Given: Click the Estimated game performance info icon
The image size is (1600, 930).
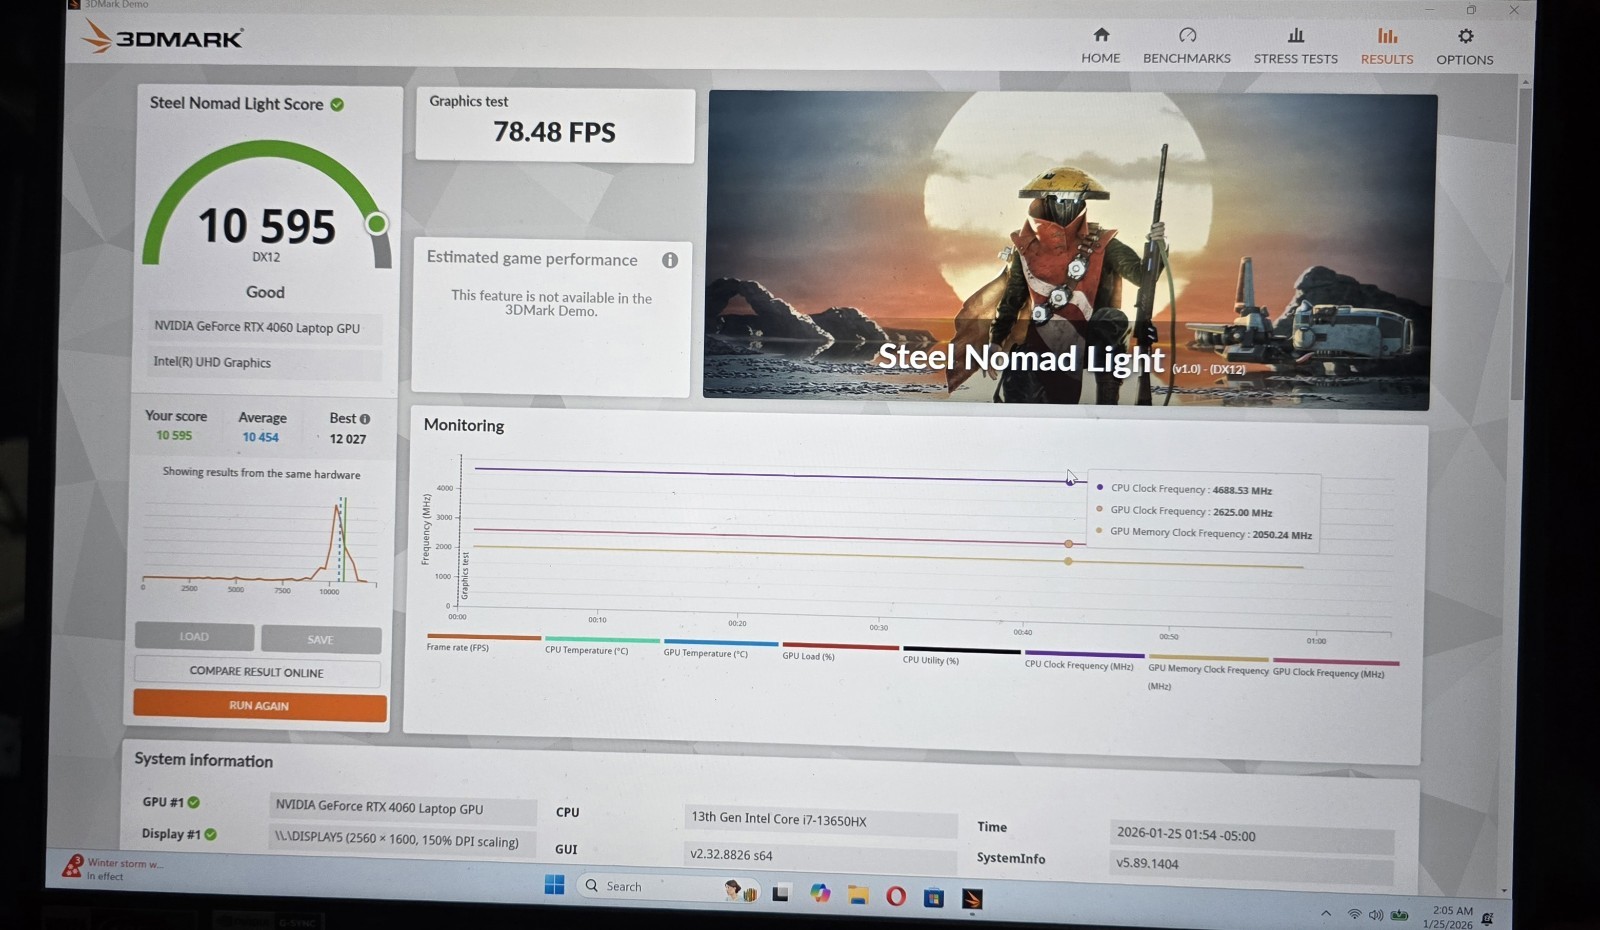Looking at the screenshot, I should click(x=670, y=260).
